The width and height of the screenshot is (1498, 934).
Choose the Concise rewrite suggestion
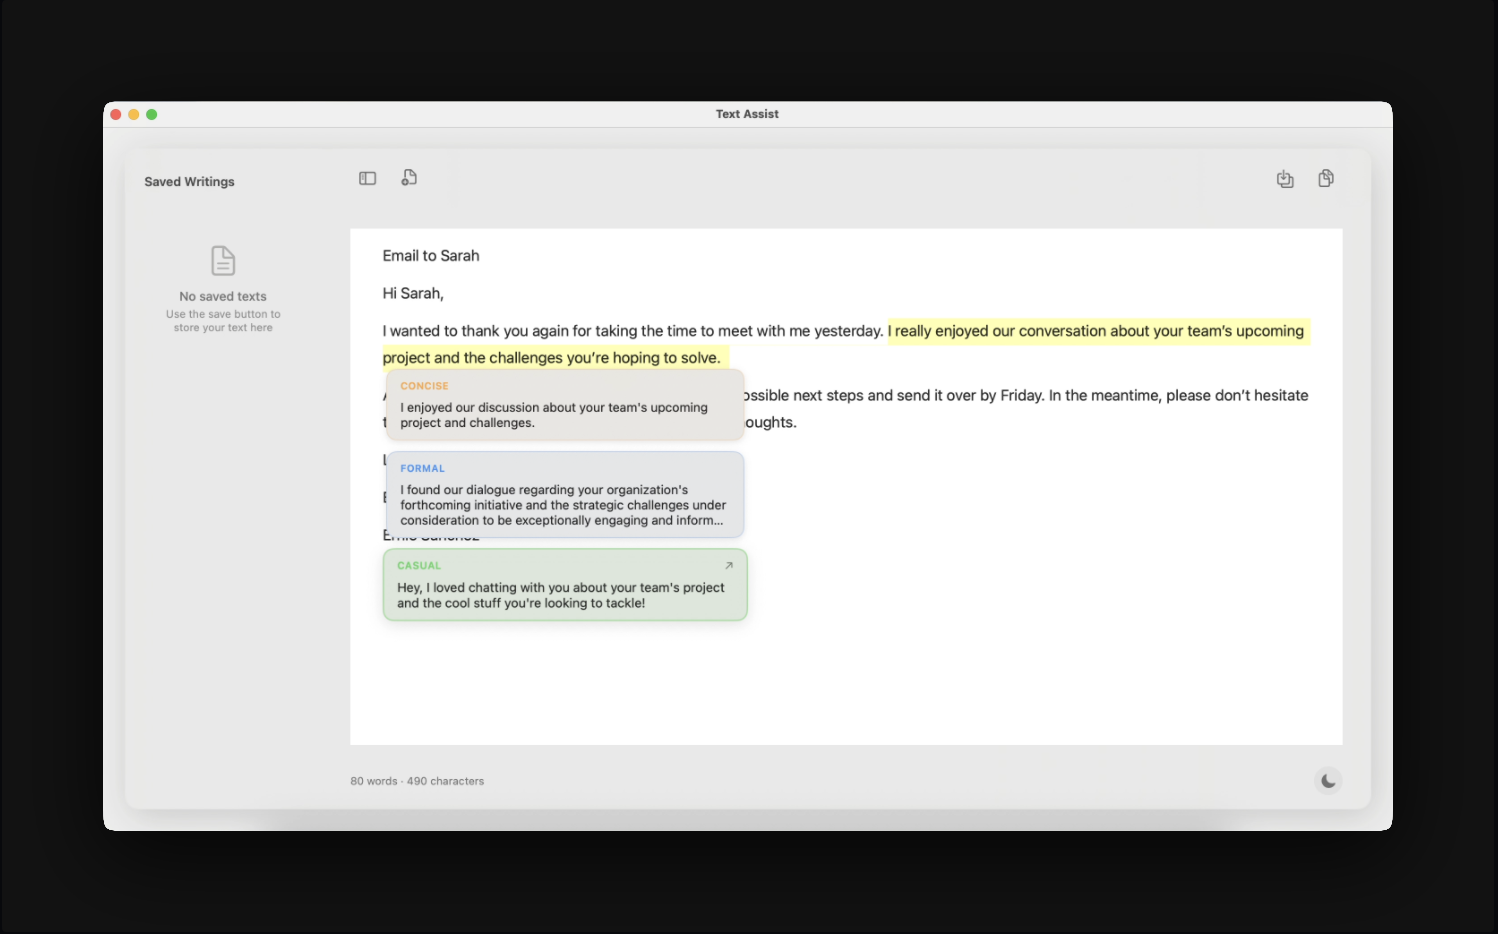tap(564, 406)
